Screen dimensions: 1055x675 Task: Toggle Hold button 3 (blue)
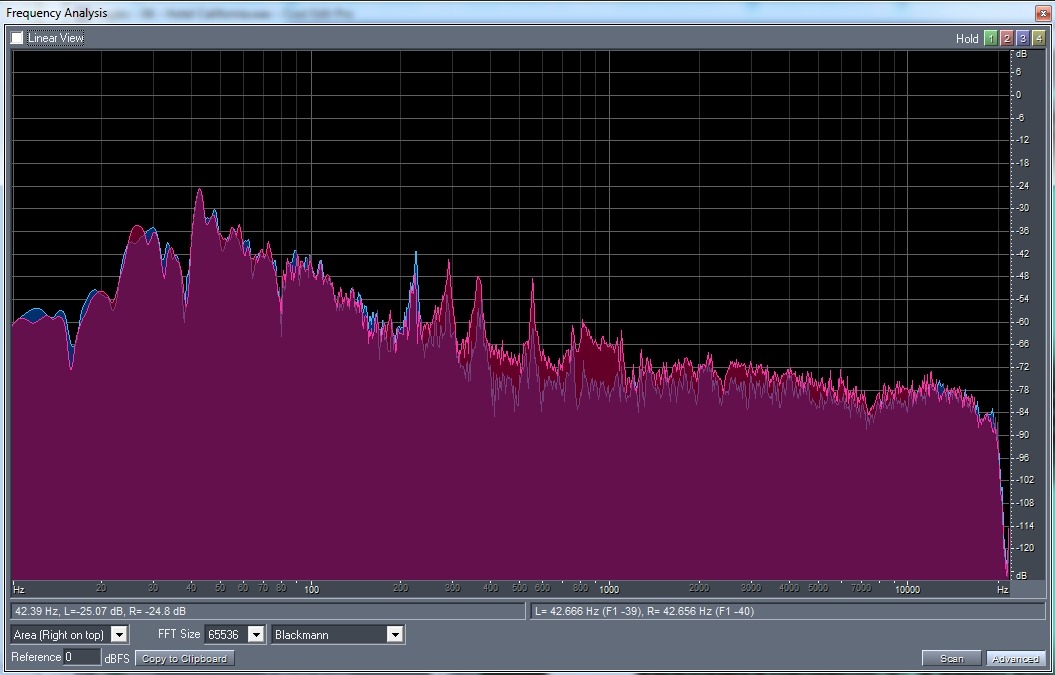coord(1023,38)
